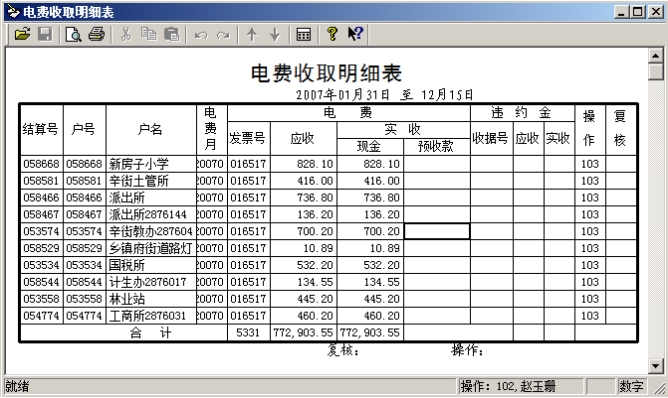
Task: Select total invoice count 5331
Action: point(248,333)
